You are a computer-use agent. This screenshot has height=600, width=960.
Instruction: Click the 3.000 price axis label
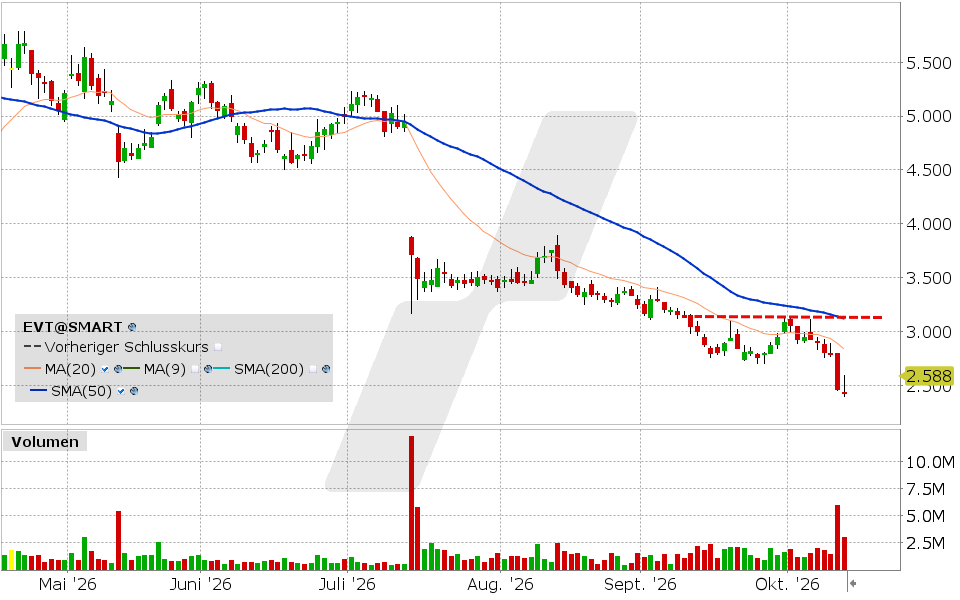tap(929, 332)
